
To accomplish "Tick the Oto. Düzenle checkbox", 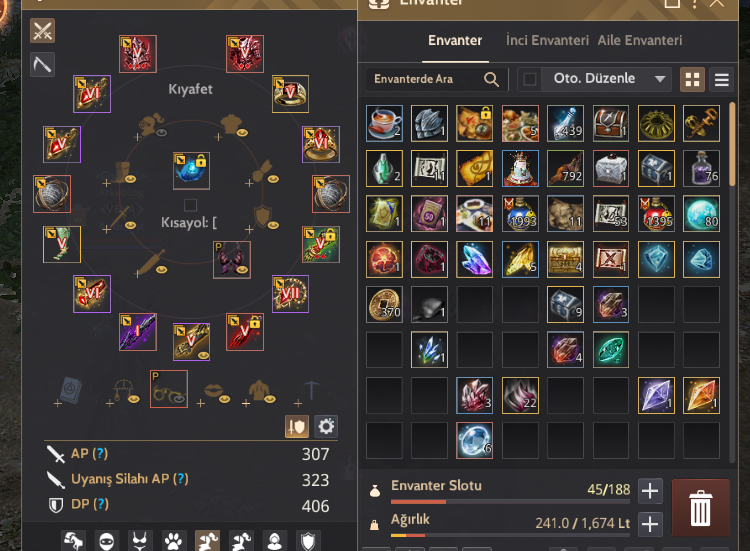I will coord(529,79).
